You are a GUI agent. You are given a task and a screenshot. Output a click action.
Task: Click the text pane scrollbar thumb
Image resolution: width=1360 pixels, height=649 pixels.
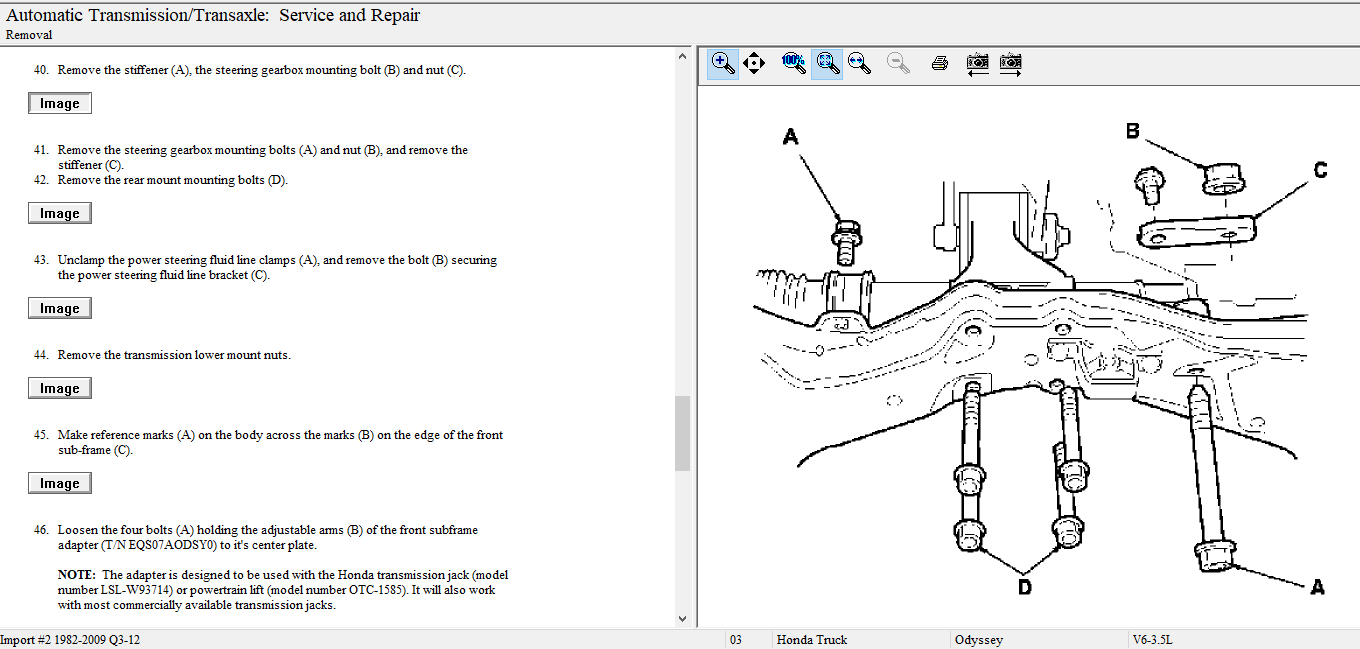(x=683, y=433)
